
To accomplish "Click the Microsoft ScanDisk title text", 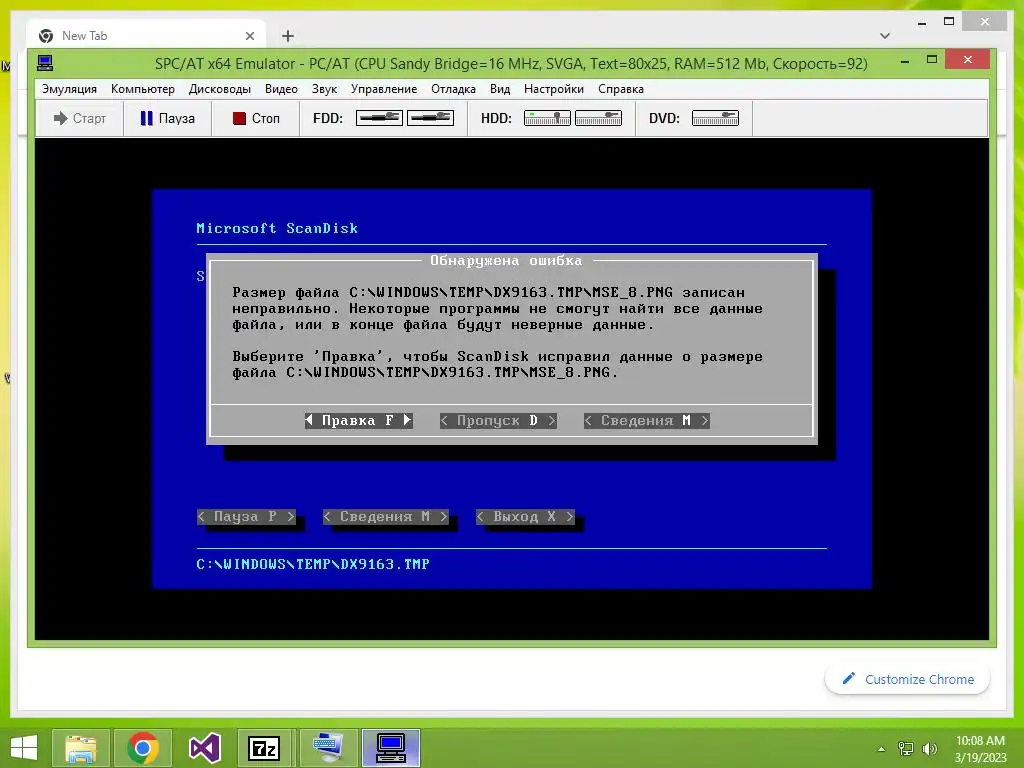I will pos(277,229).
